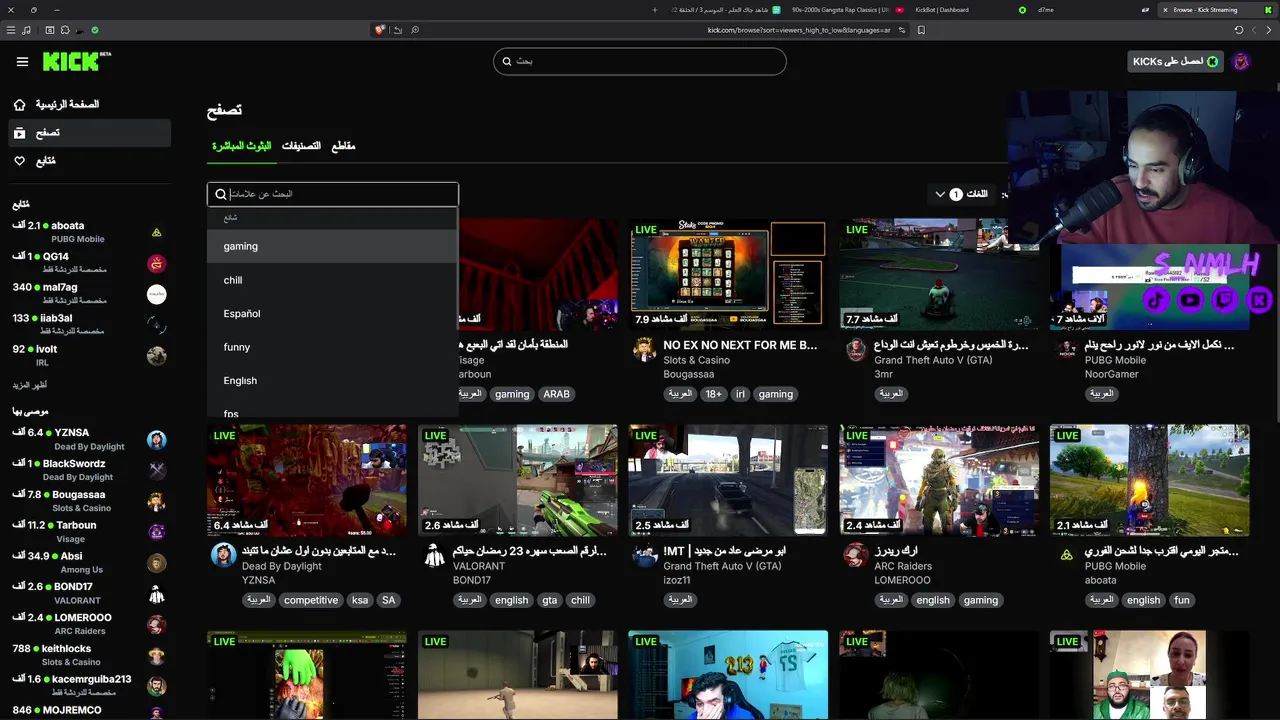Click gta tag under BOND17 stream
Screen dimensions: 1280x720
(x=550, y=600)
